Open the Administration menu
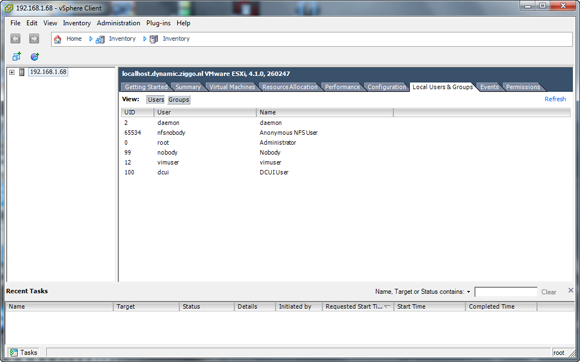 118,23
